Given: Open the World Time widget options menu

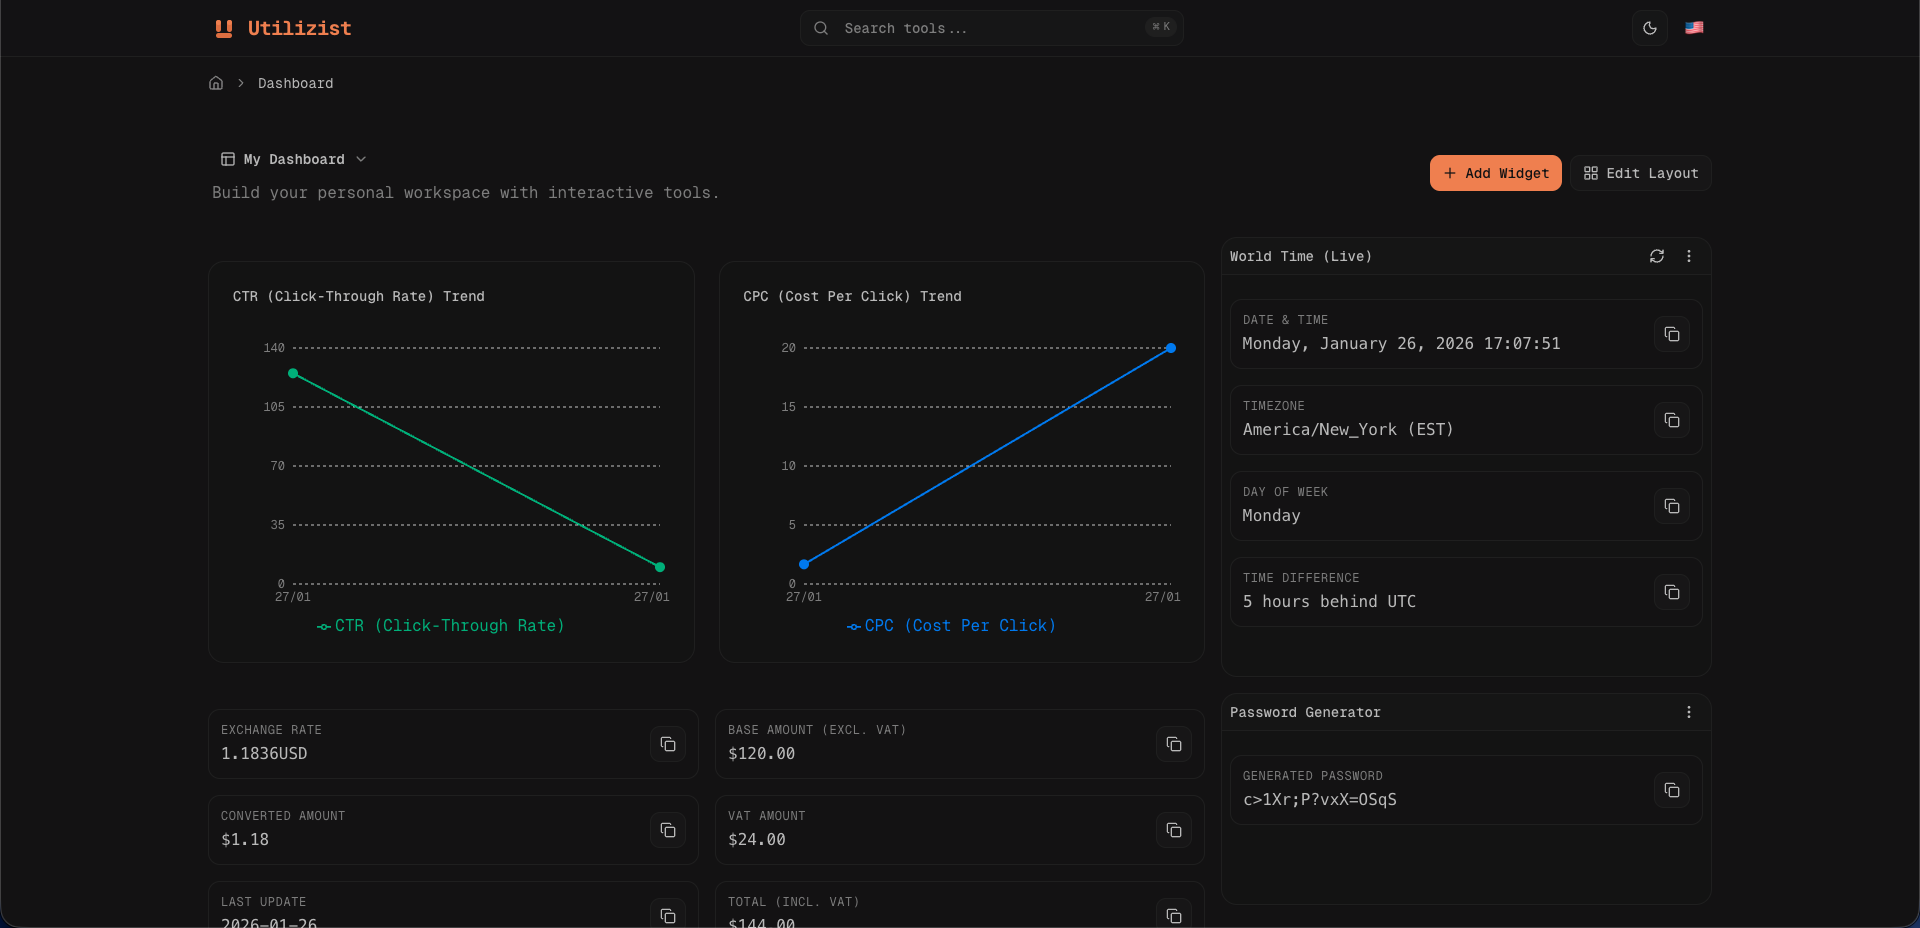Looking at the screenshot, I should point(1690,256).
